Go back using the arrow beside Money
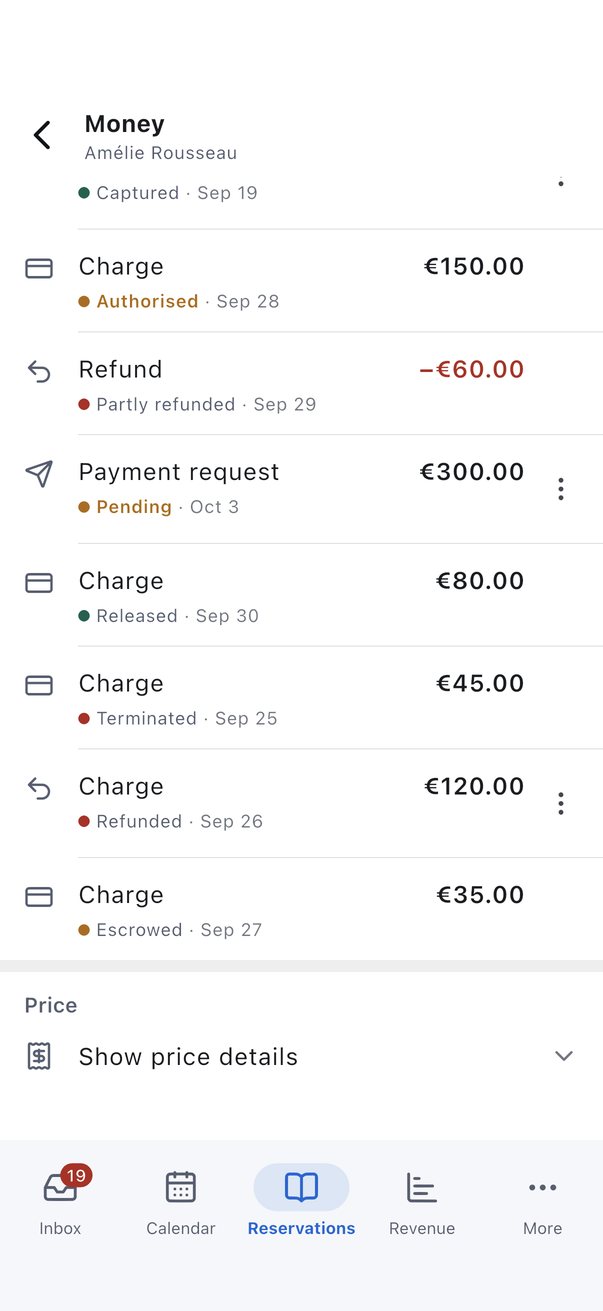This screenshot has width=603, height=1311. click(42, 135)
